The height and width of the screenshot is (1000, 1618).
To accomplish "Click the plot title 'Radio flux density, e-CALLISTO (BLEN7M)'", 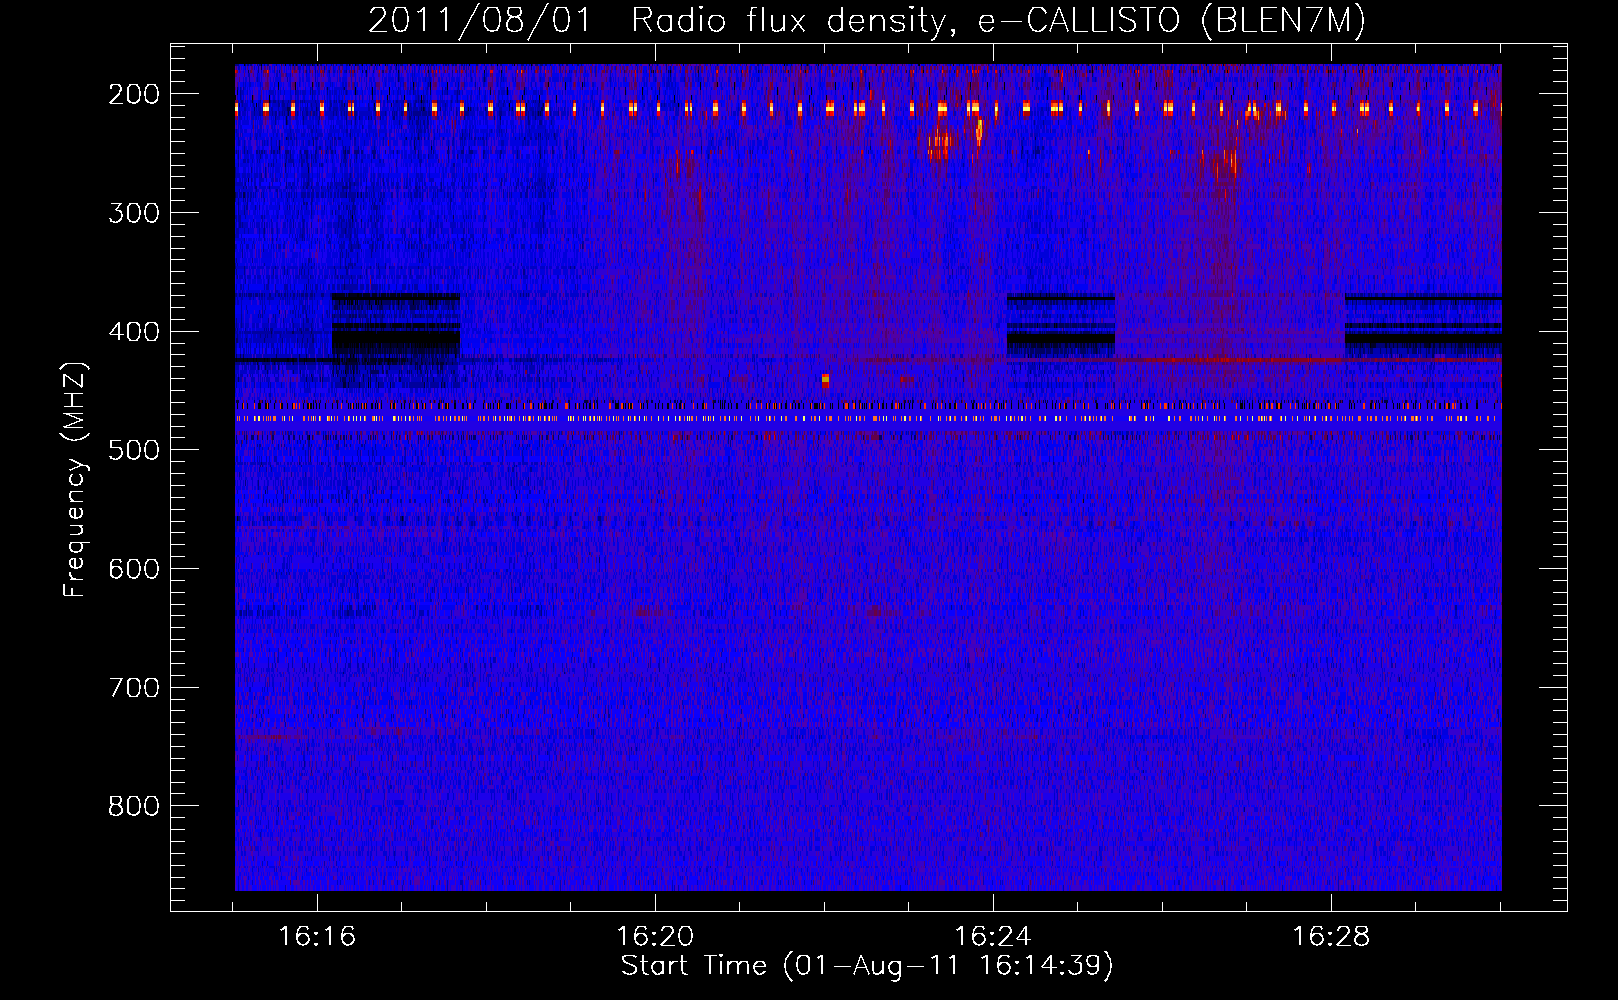I will click(x=998, y=21).
